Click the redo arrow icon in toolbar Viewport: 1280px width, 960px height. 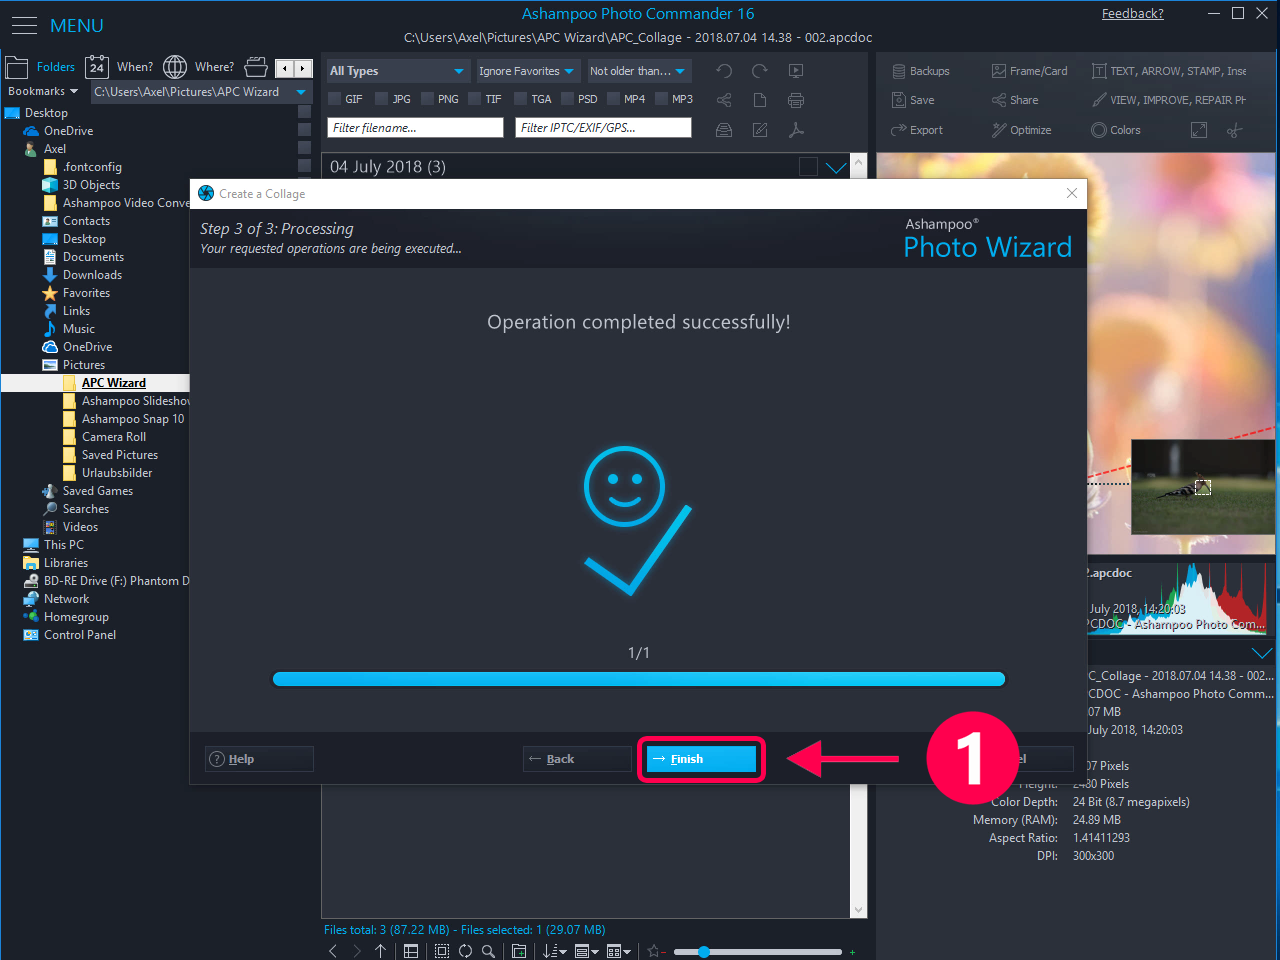pos(760,71)
